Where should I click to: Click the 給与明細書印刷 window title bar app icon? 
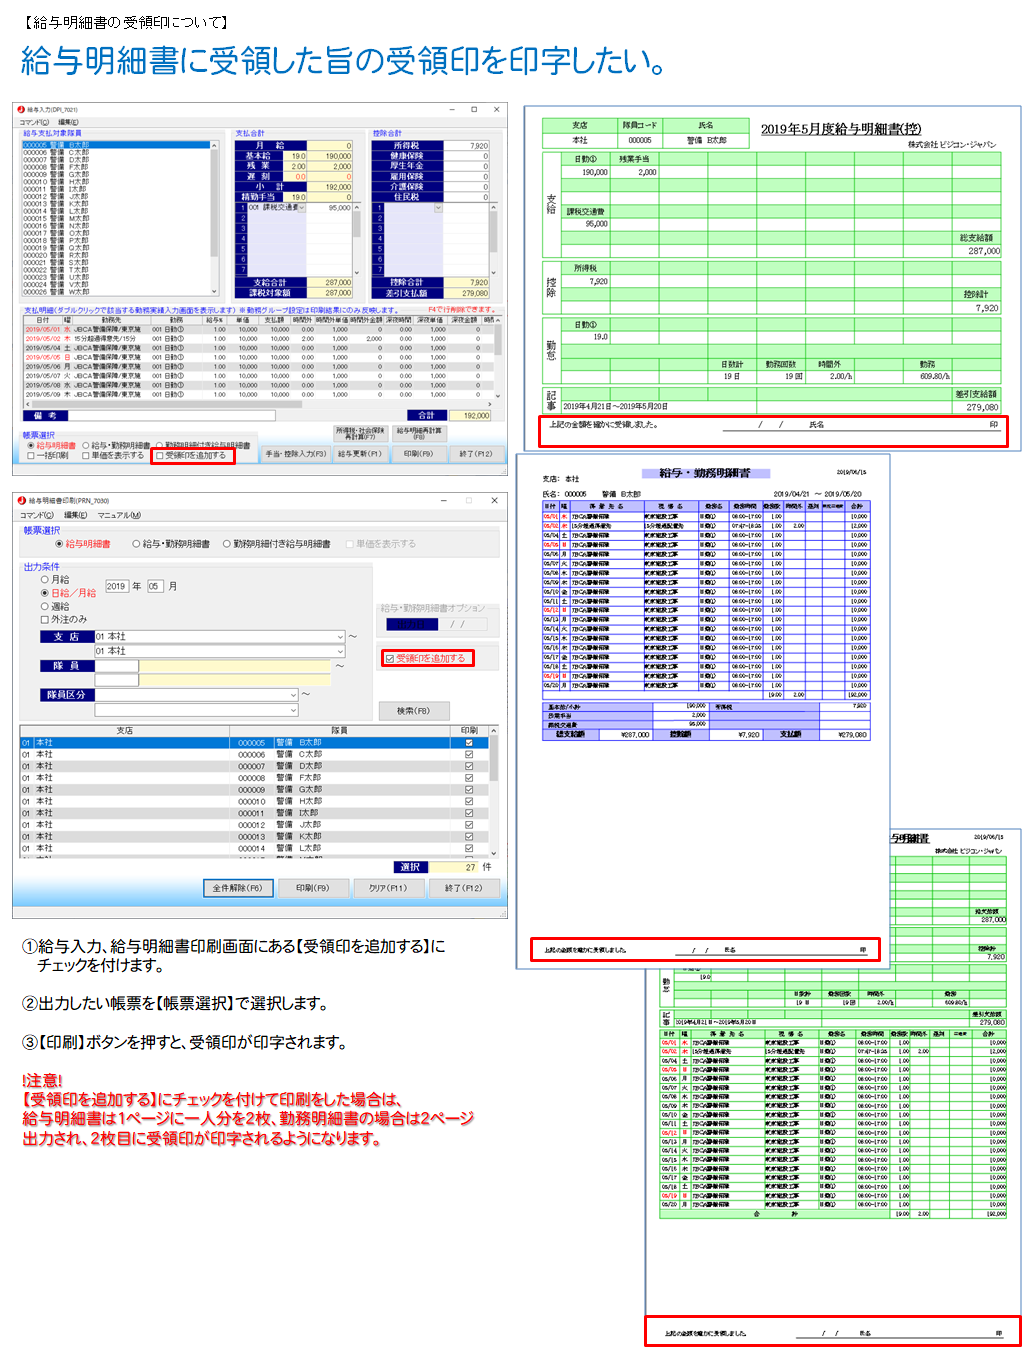tap(22, 500)
